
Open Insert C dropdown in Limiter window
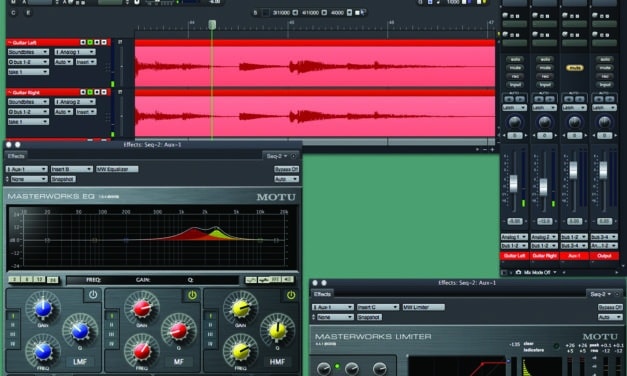pyautogui.click(x=378, y=307)
